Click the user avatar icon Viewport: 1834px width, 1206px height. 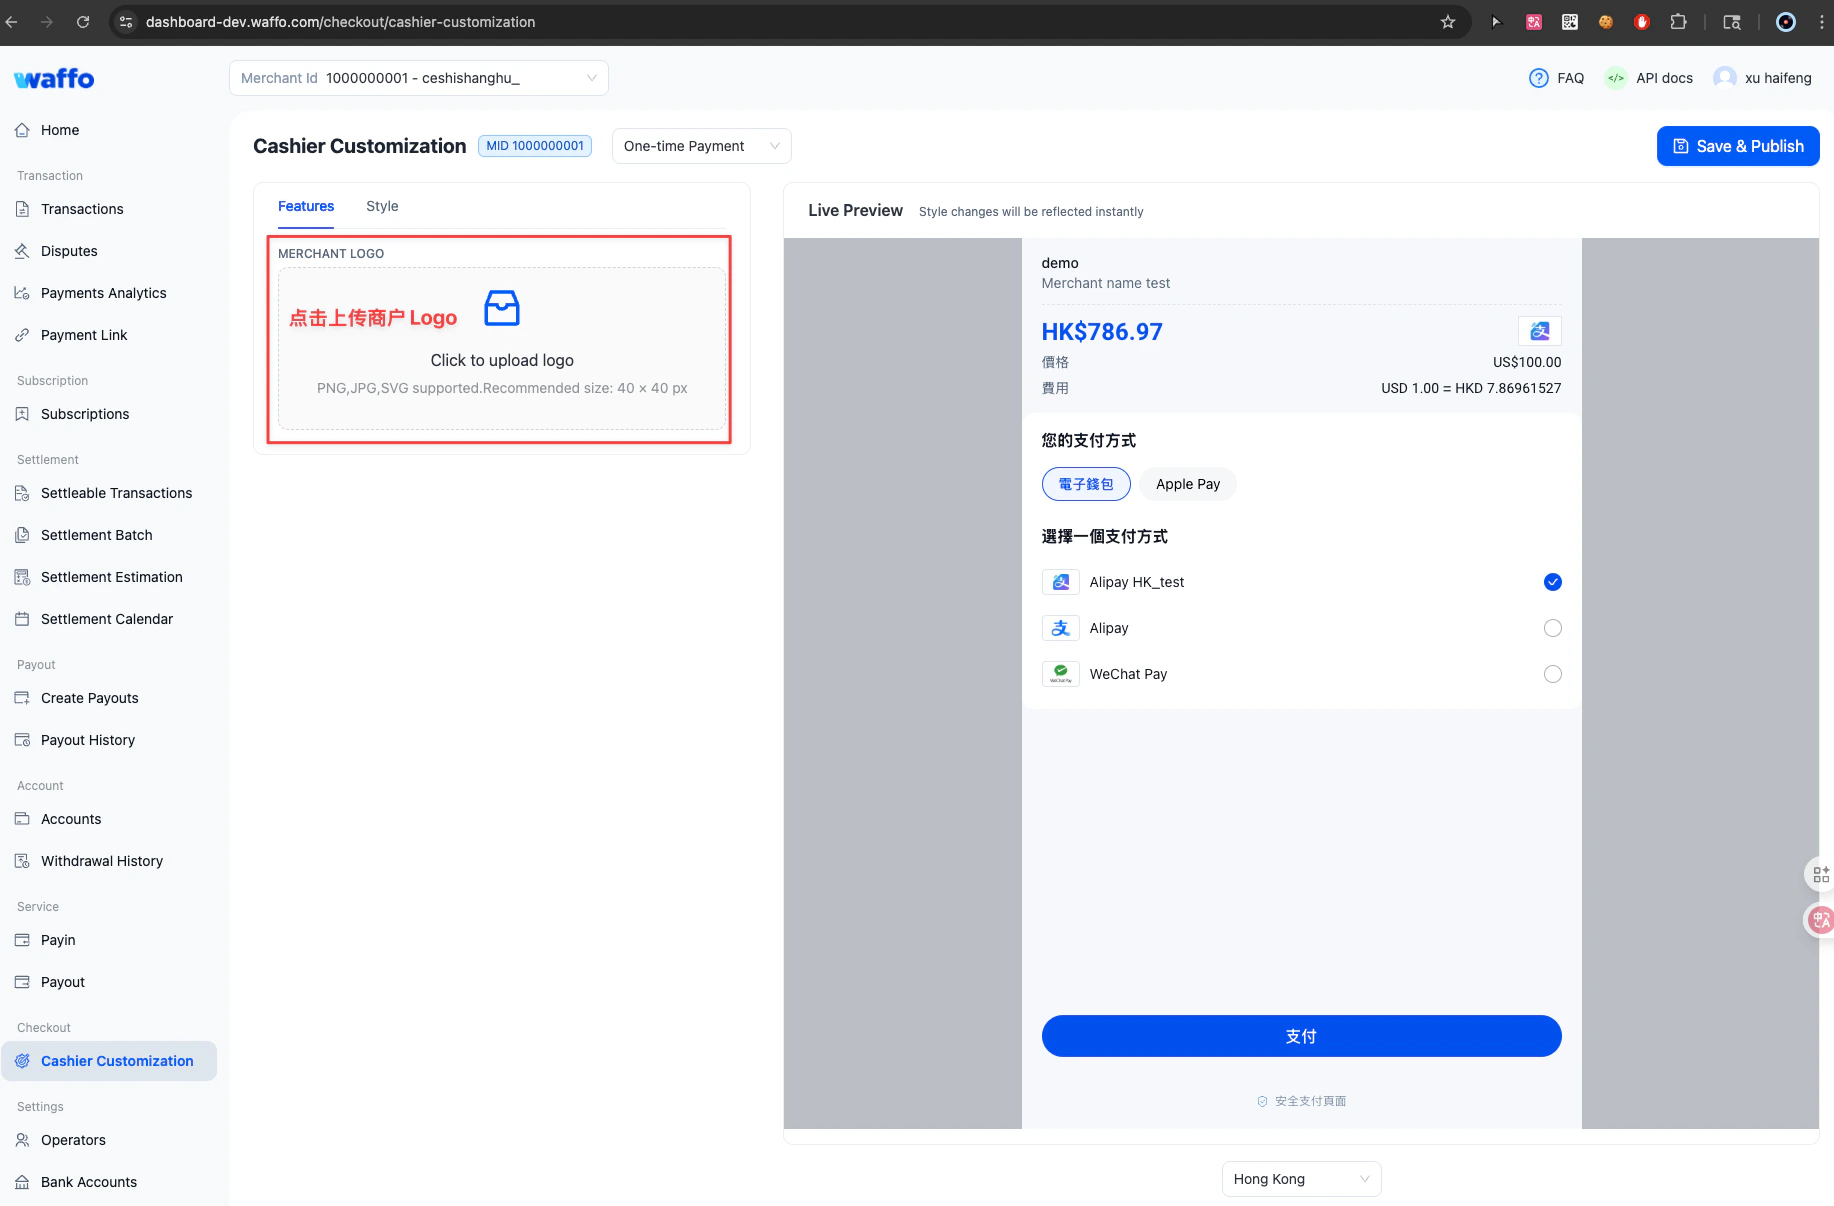point(1725,78)
